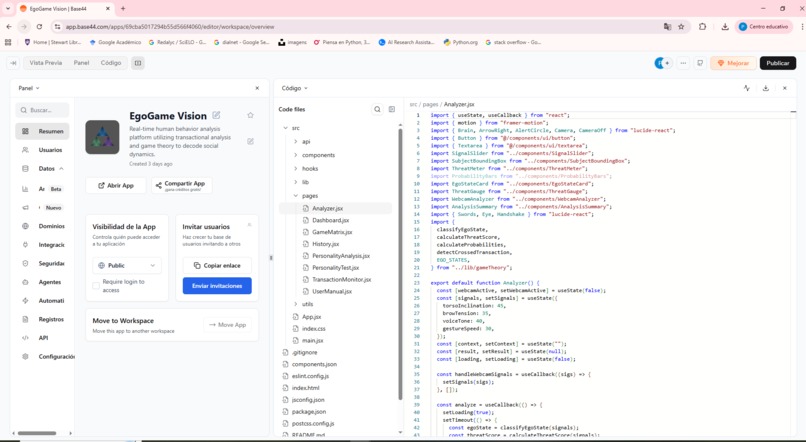The height and width of the screenshot is (442, 806).
Task: Close the Panel pane
Action: click(x=257, y=88)
